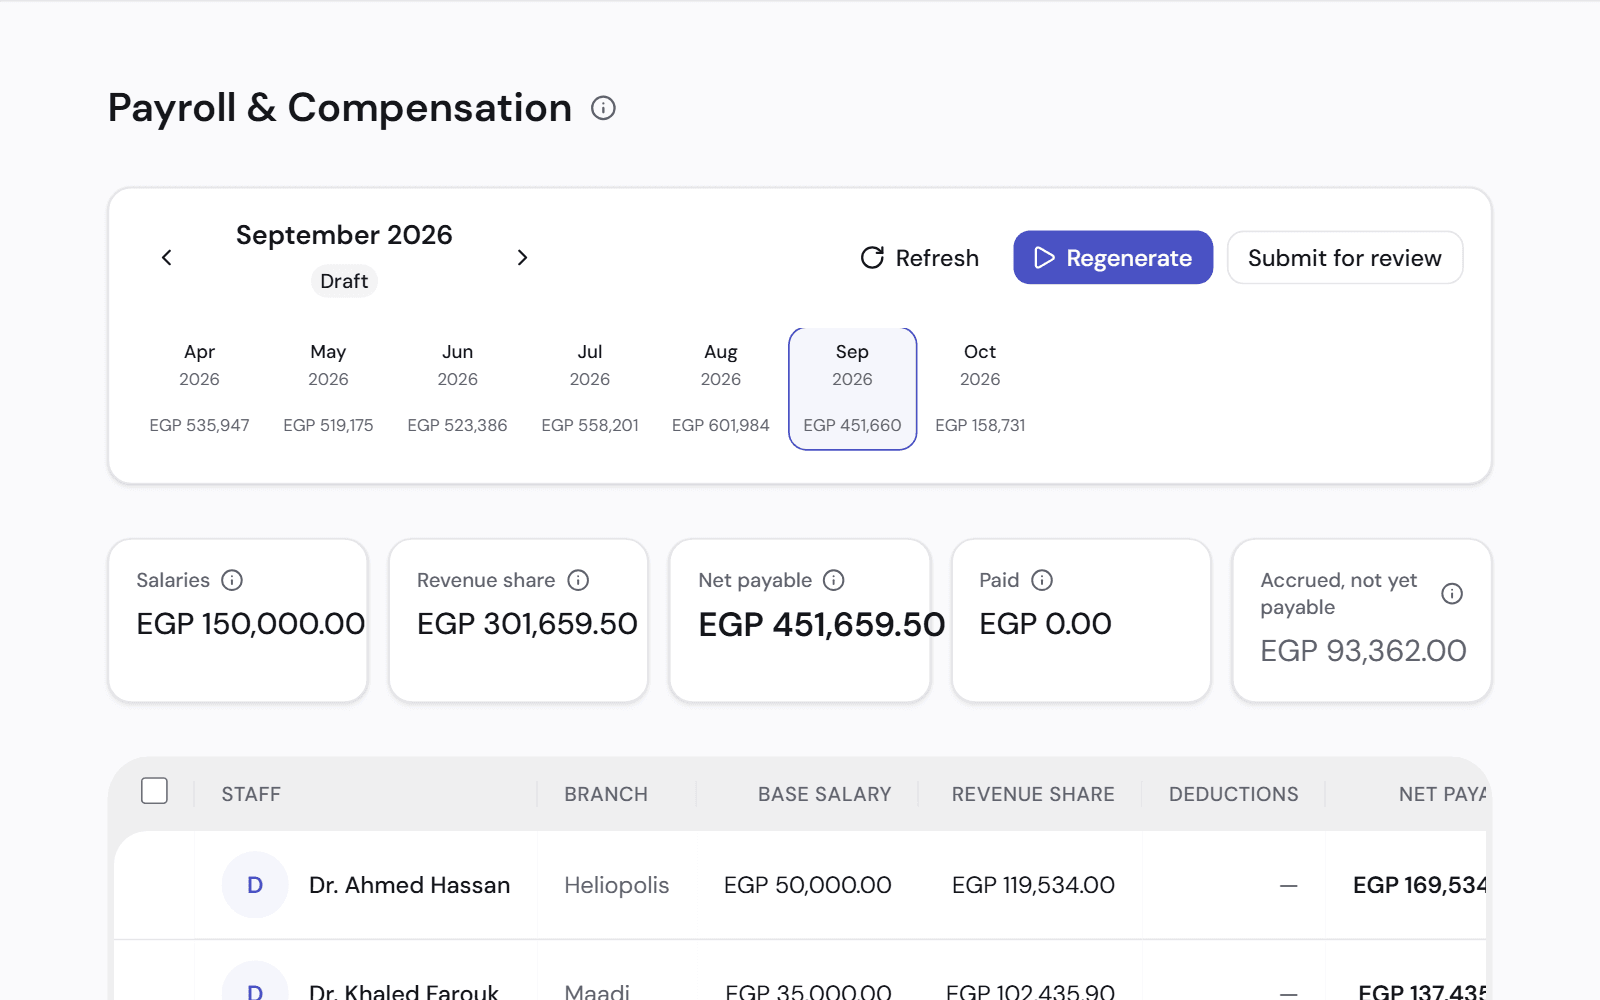Click the REVENUE SHARE column header
1600x1000 pixels.
(x=1033, y=794)
